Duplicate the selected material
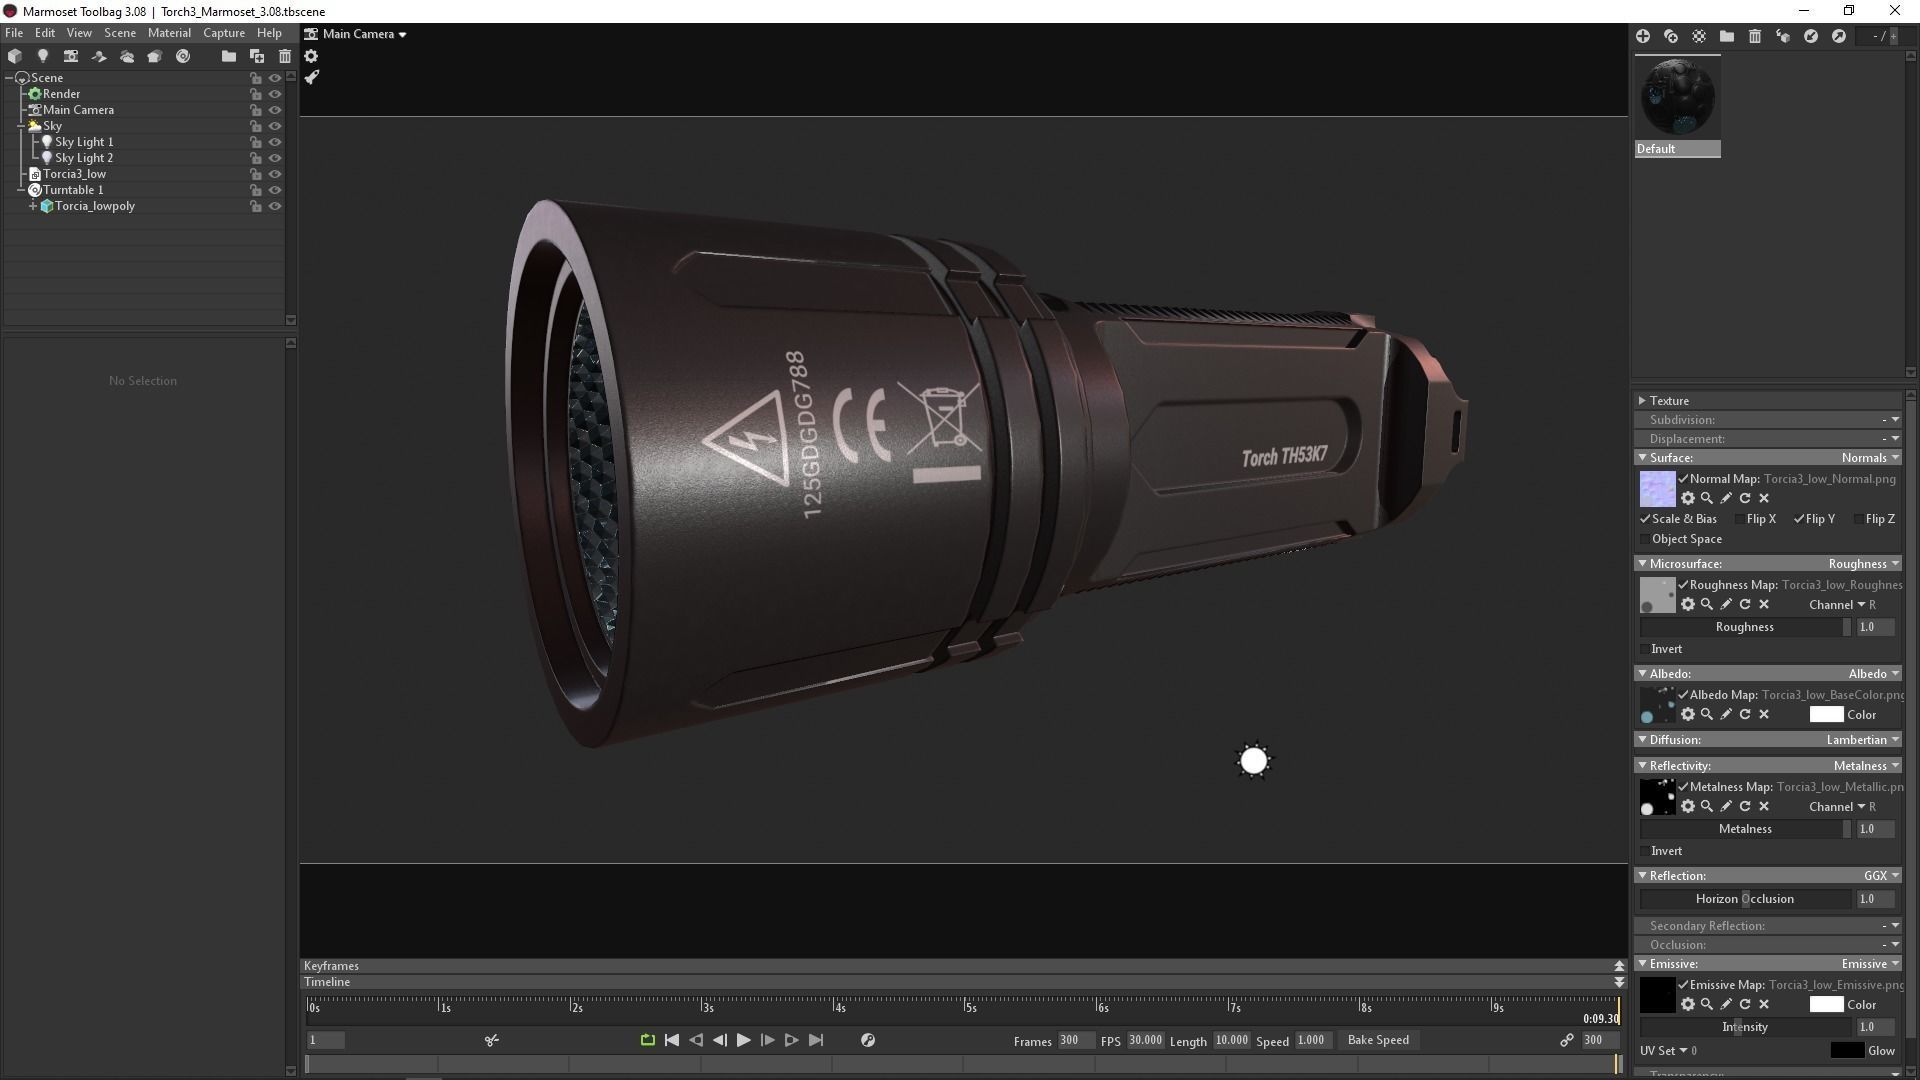Image resolution: width=1920 pixels, height=1080 pixels. pos(1671,36)
